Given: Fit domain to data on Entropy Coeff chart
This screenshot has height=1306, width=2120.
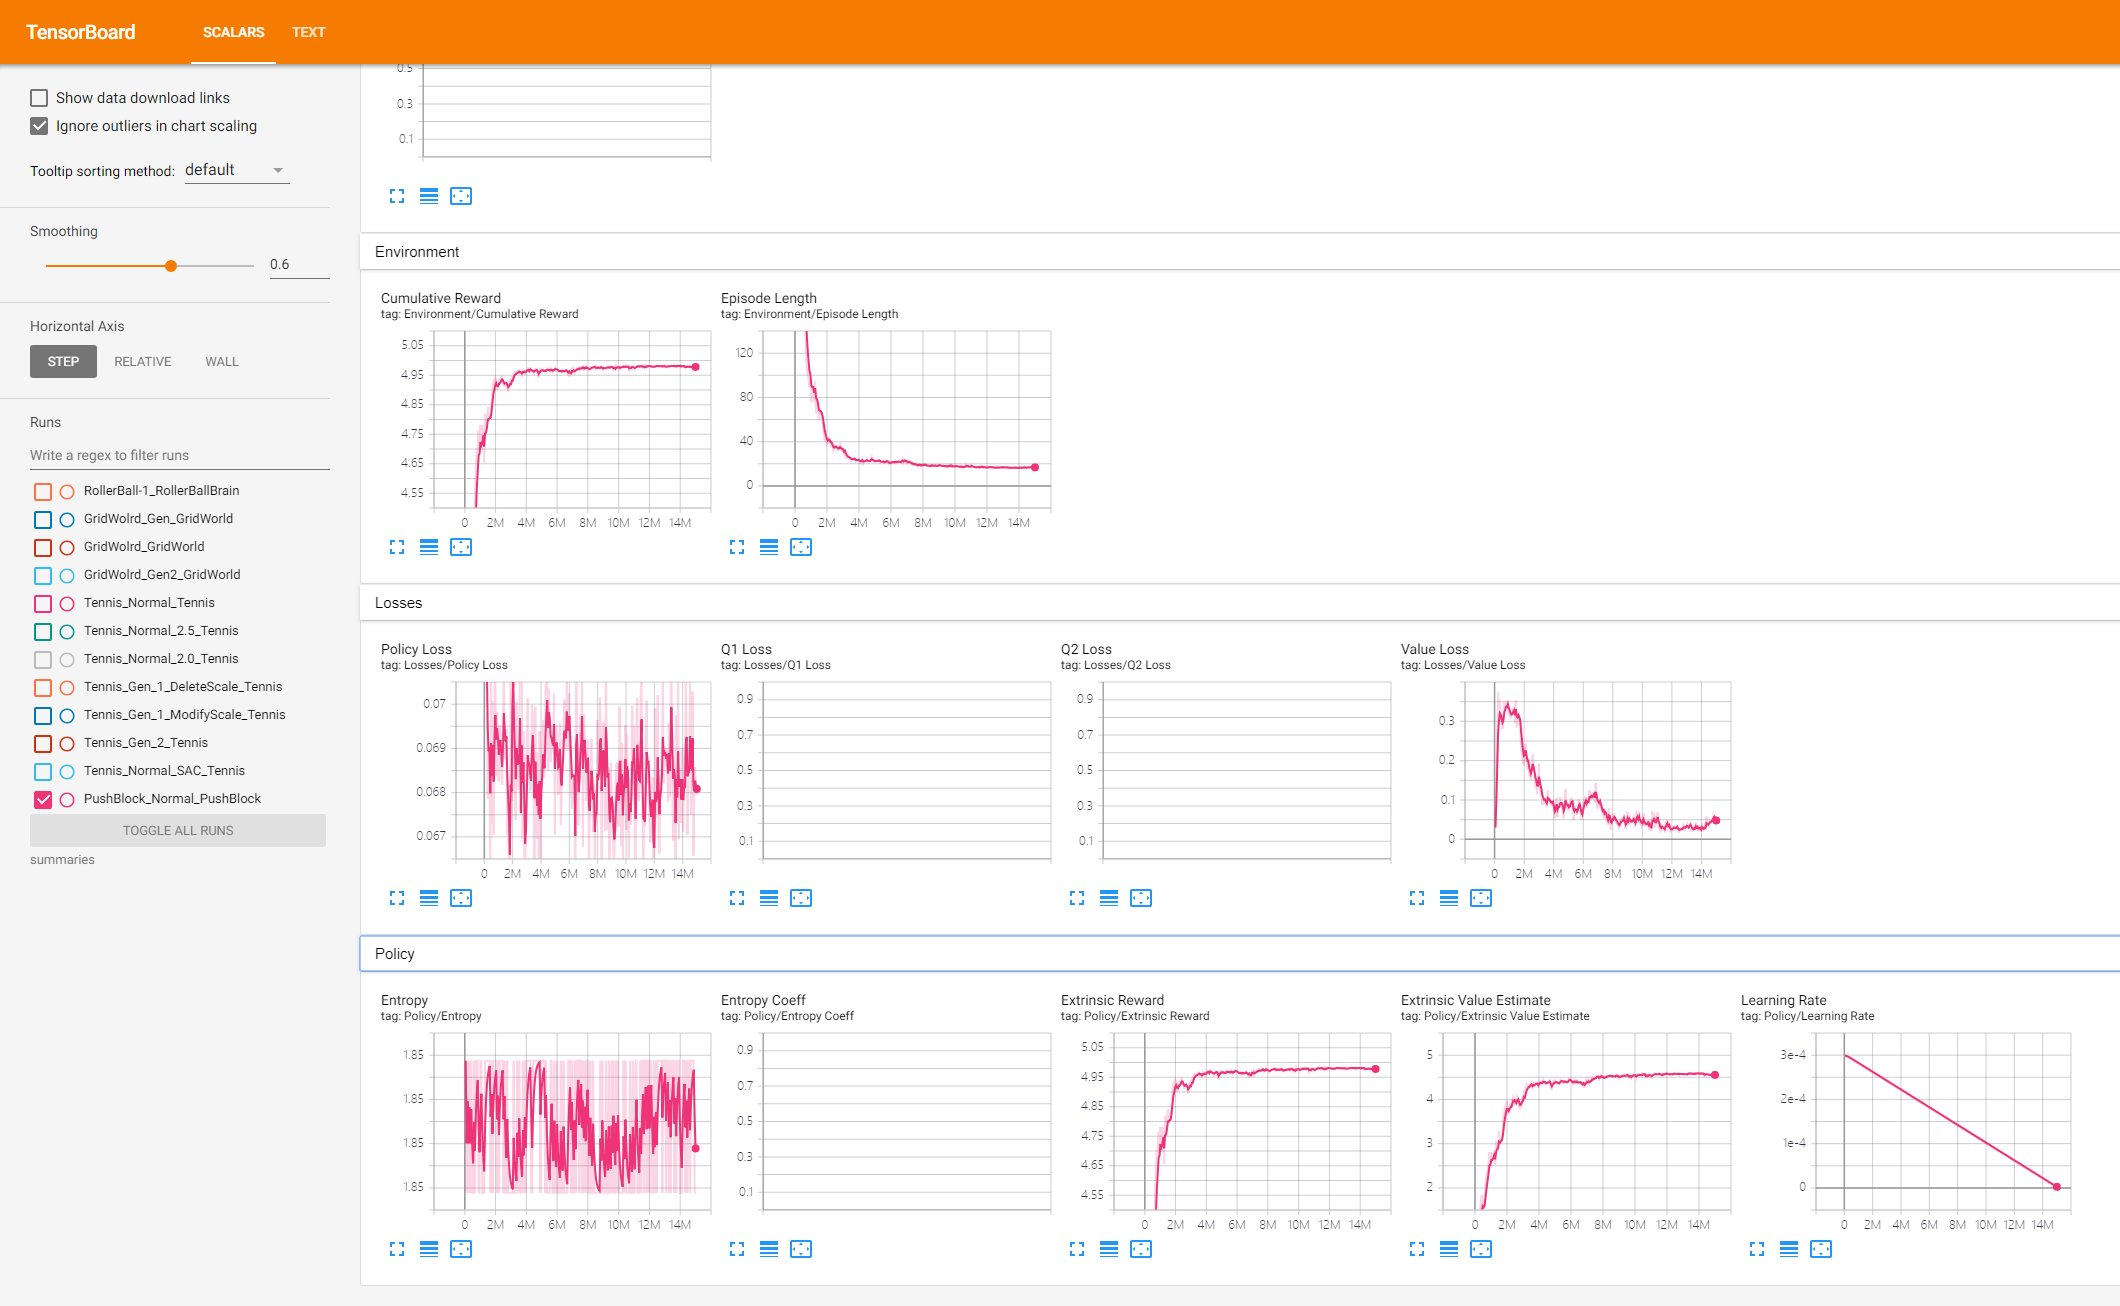Looking at the screenshot, I should [801, 1249].
